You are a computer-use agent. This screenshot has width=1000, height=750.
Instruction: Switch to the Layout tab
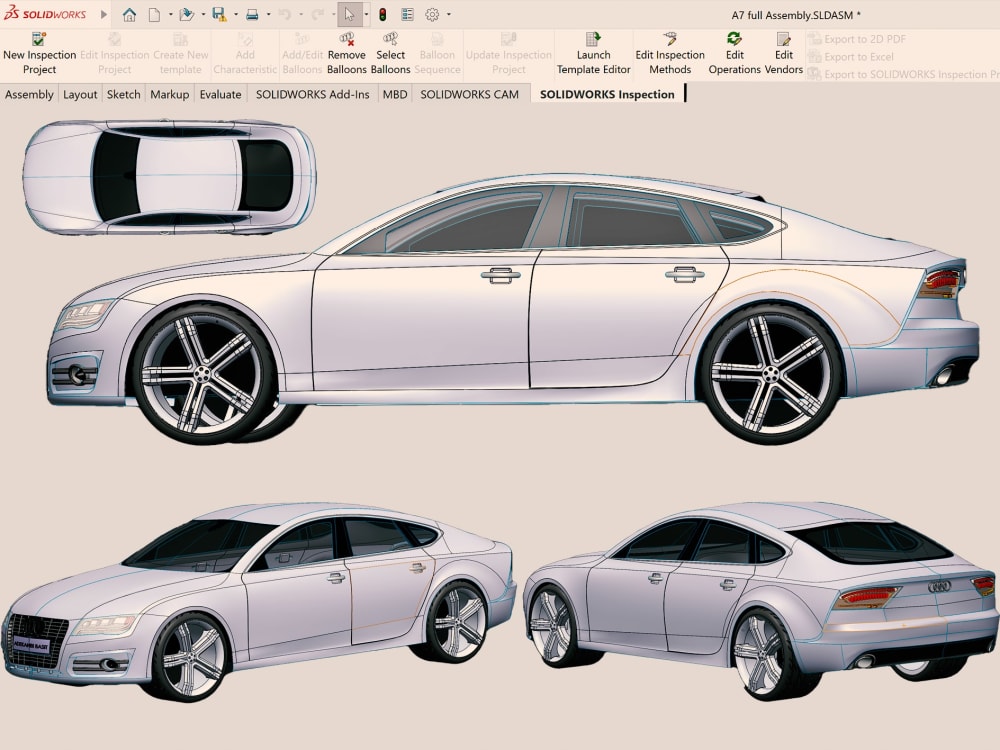(x=80, y=94)
